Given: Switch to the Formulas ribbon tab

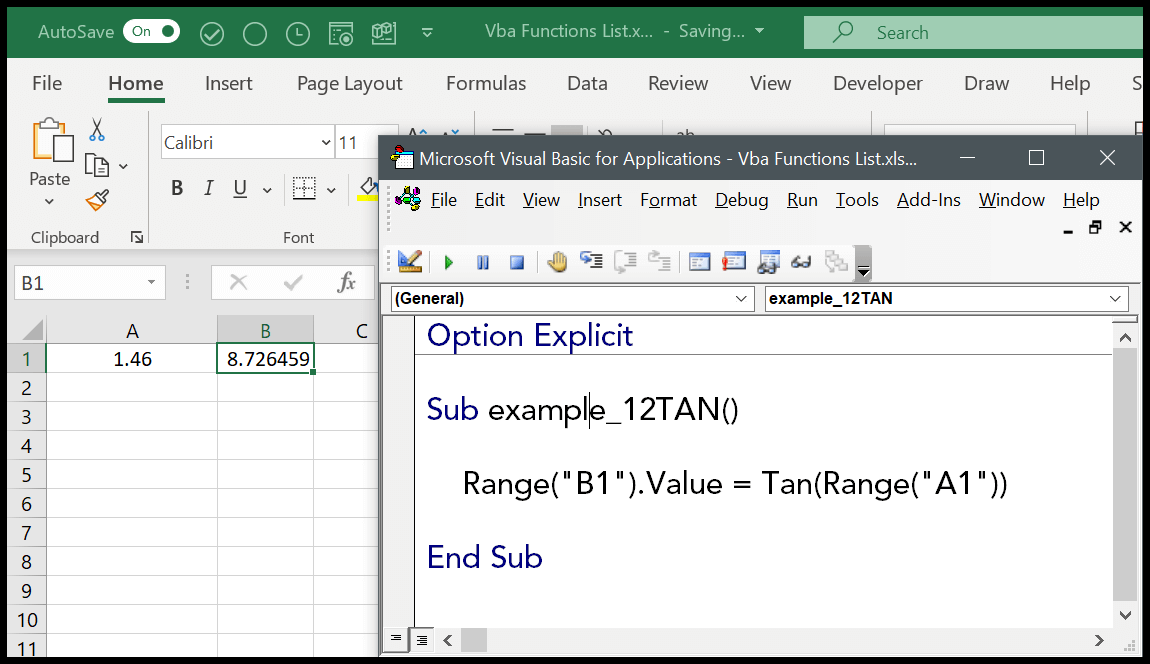Looking at the screenshot, I should [x=486, y=84].
